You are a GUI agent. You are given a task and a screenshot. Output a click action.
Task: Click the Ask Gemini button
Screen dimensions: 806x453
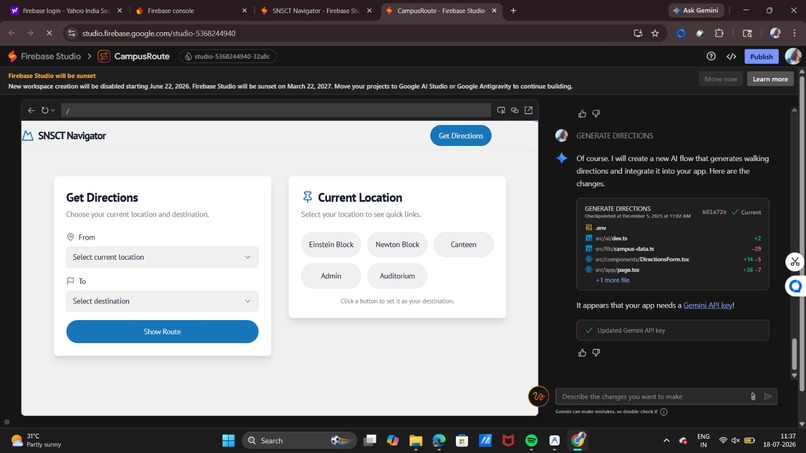coord(696,10)
